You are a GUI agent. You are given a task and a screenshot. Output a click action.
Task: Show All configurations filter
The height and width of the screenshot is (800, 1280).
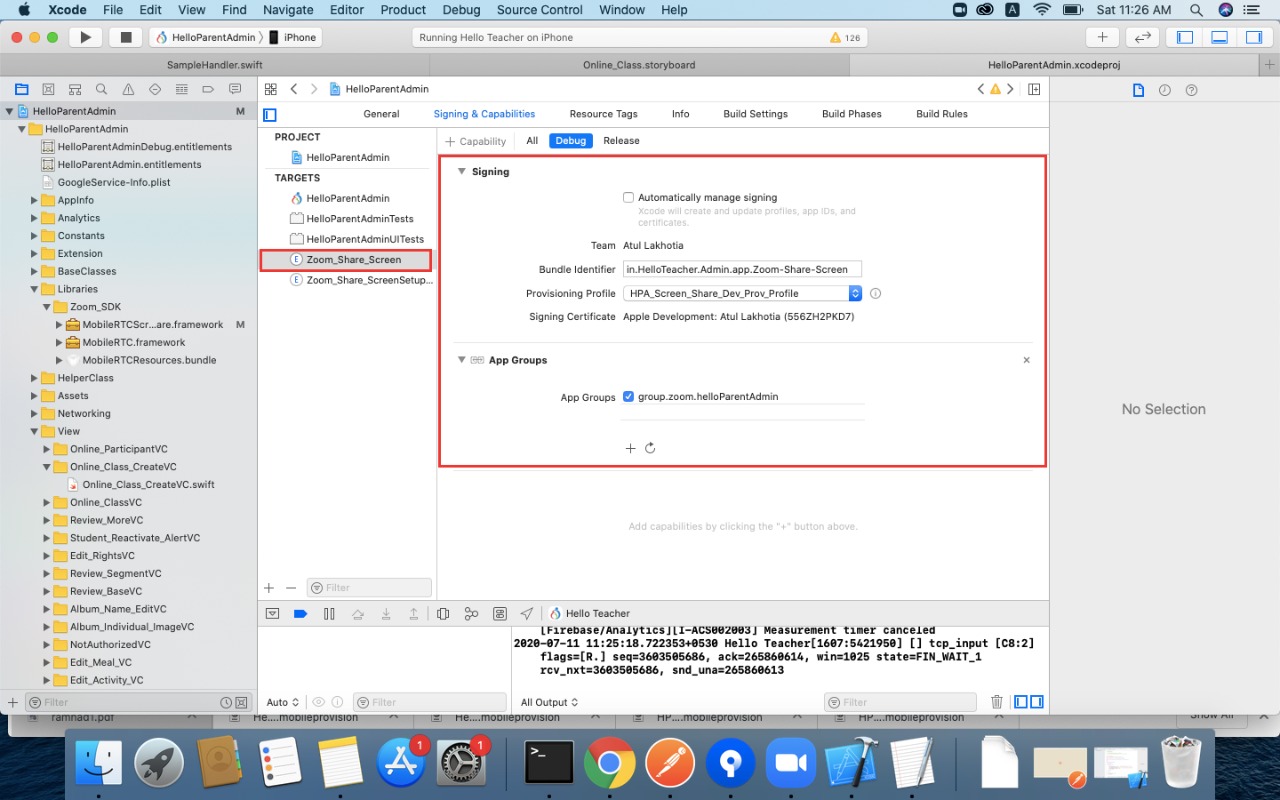pos(532,141)
